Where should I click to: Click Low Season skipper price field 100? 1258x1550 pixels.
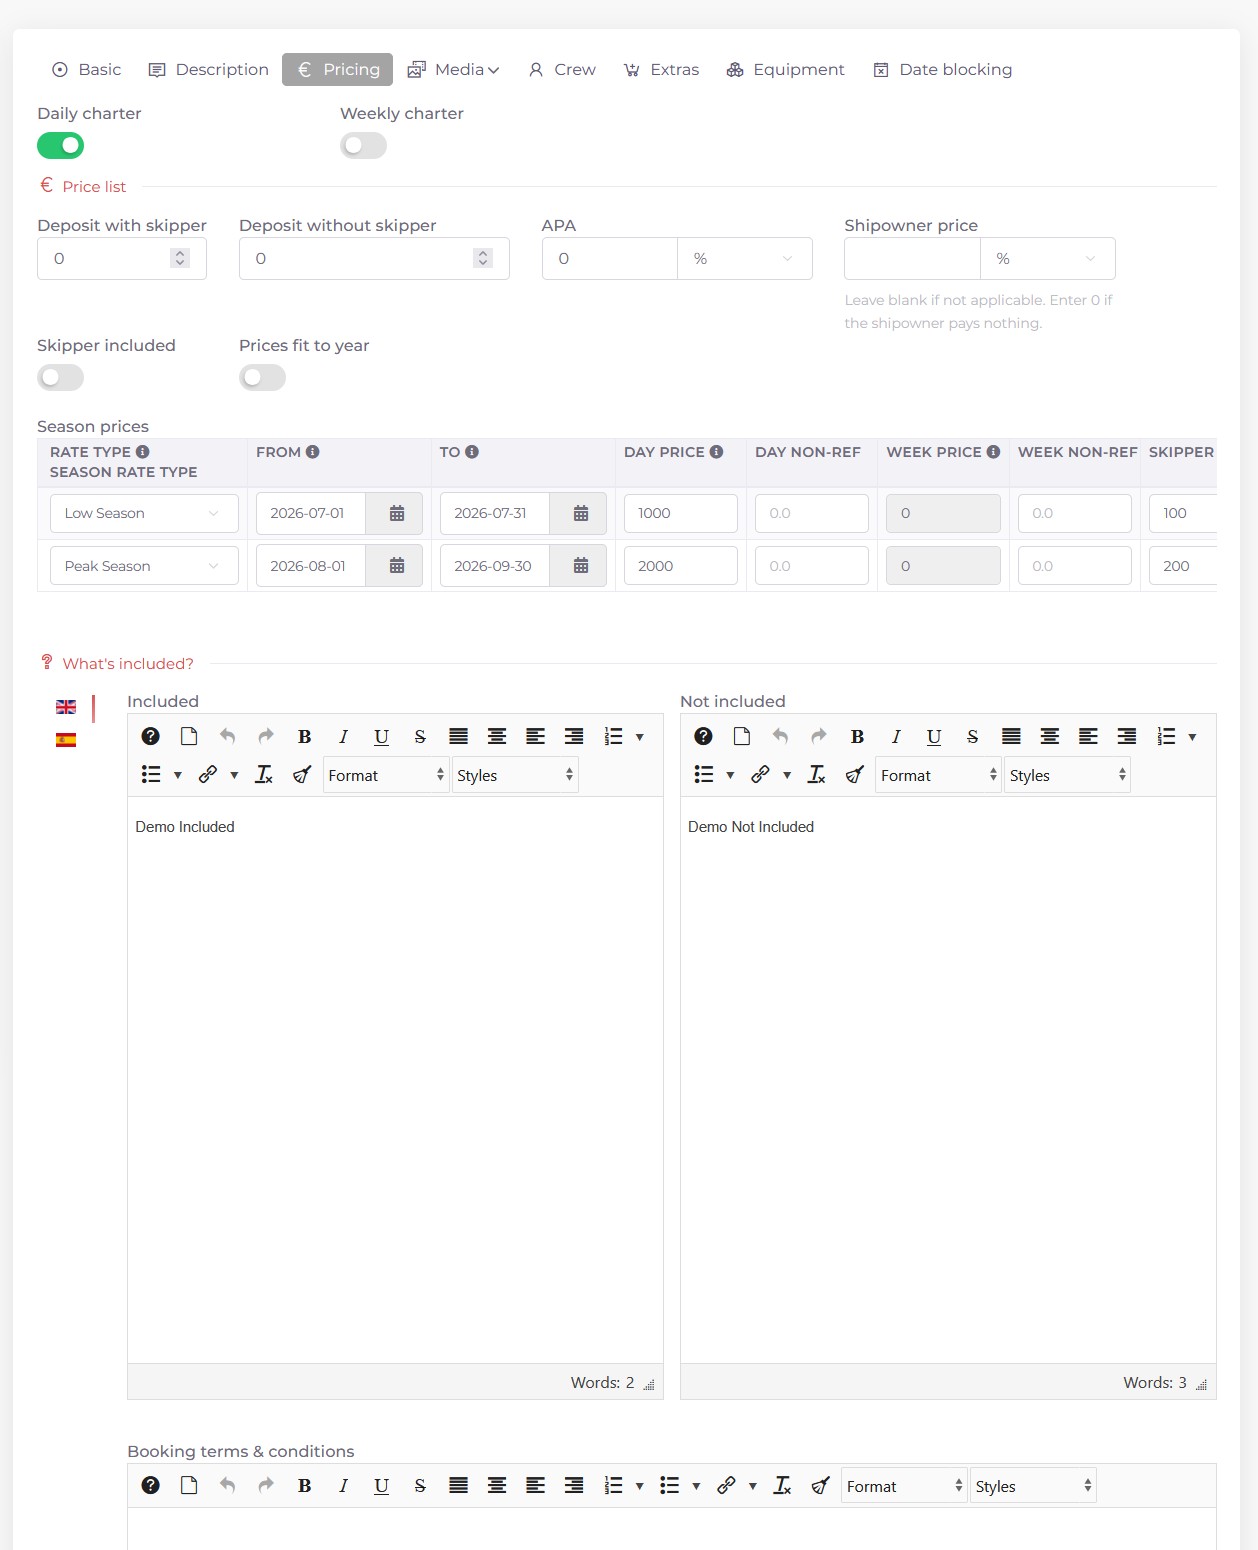point(1183,513)
